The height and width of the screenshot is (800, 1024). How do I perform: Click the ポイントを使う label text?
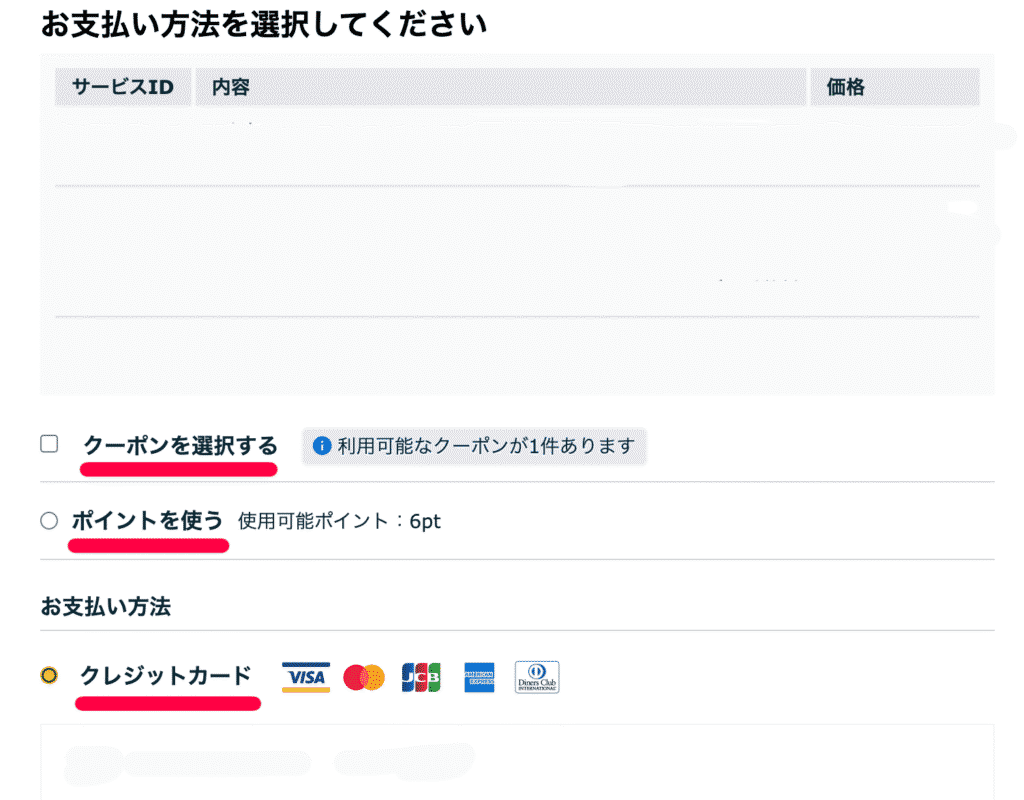point(147,520)
